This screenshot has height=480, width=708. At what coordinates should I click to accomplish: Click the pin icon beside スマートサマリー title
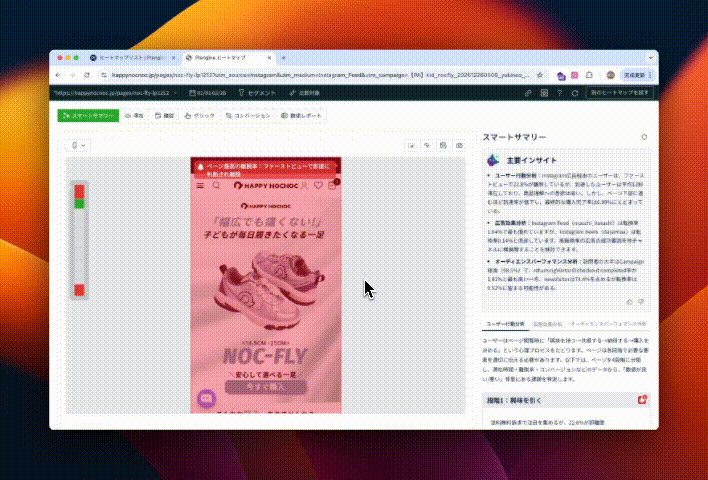click(x=644, y=137)
